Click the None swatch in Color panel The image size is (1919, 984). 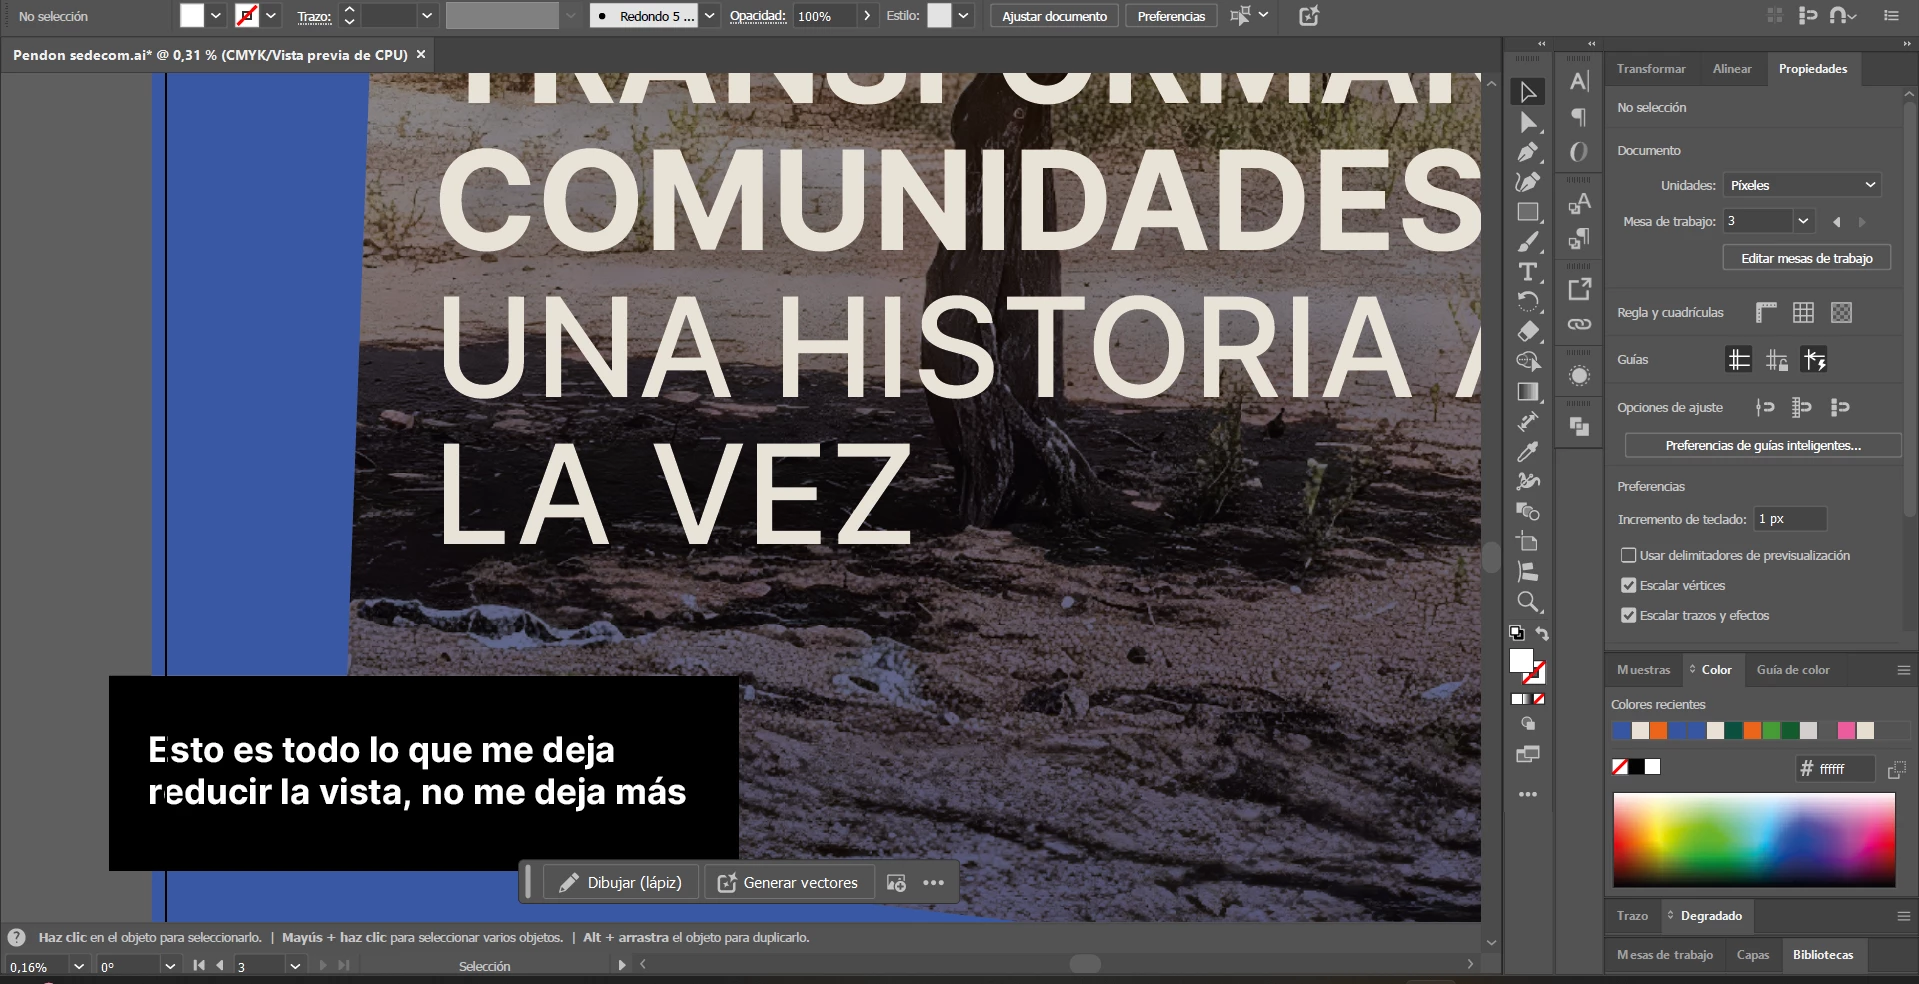(1620, 767)
